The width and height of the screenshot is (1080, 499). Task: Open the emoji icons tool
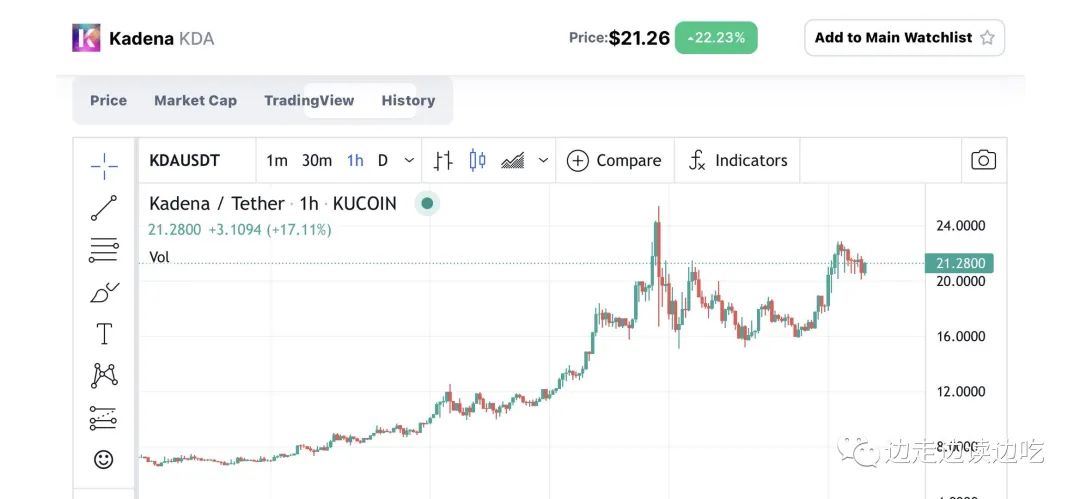click(104, 459)
